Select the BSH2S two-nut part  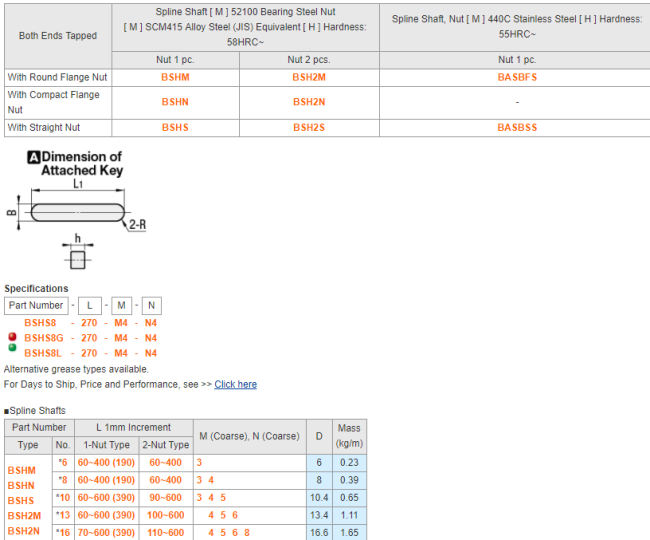click(309, 128)
